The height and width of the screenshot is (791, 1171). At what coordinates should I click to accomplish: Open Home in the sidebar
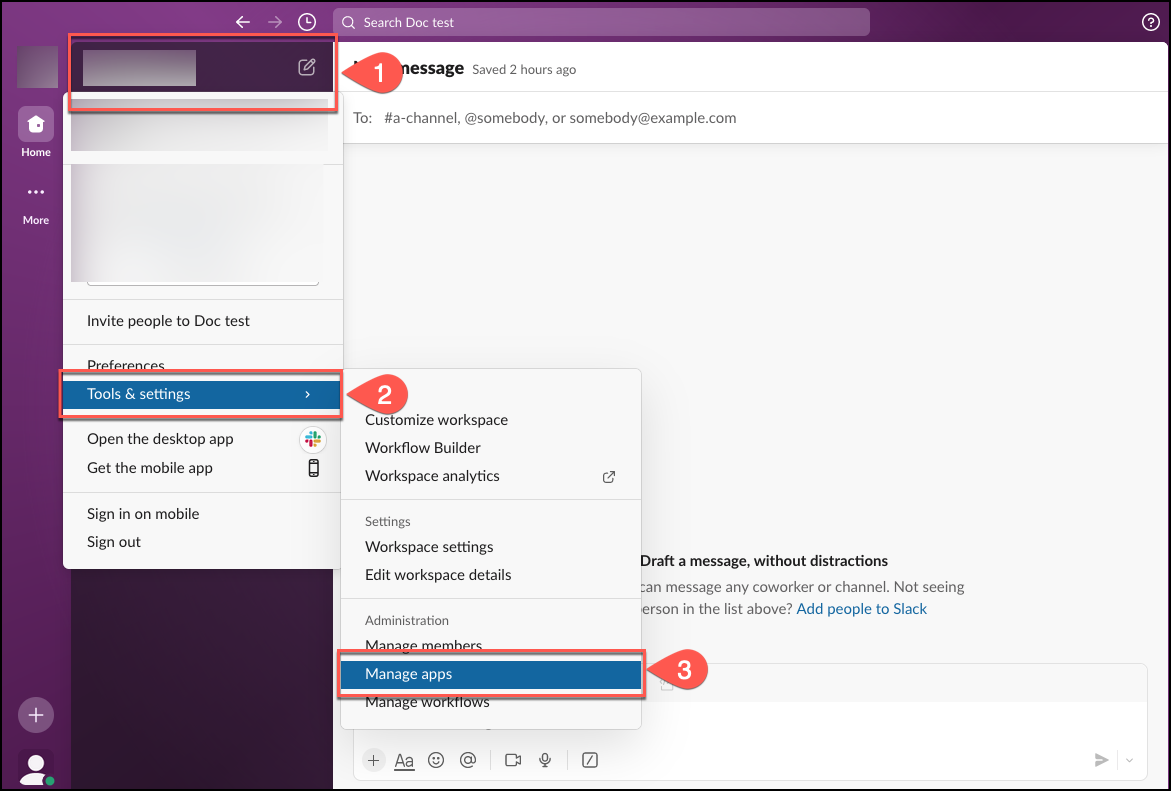click(36, 132)
